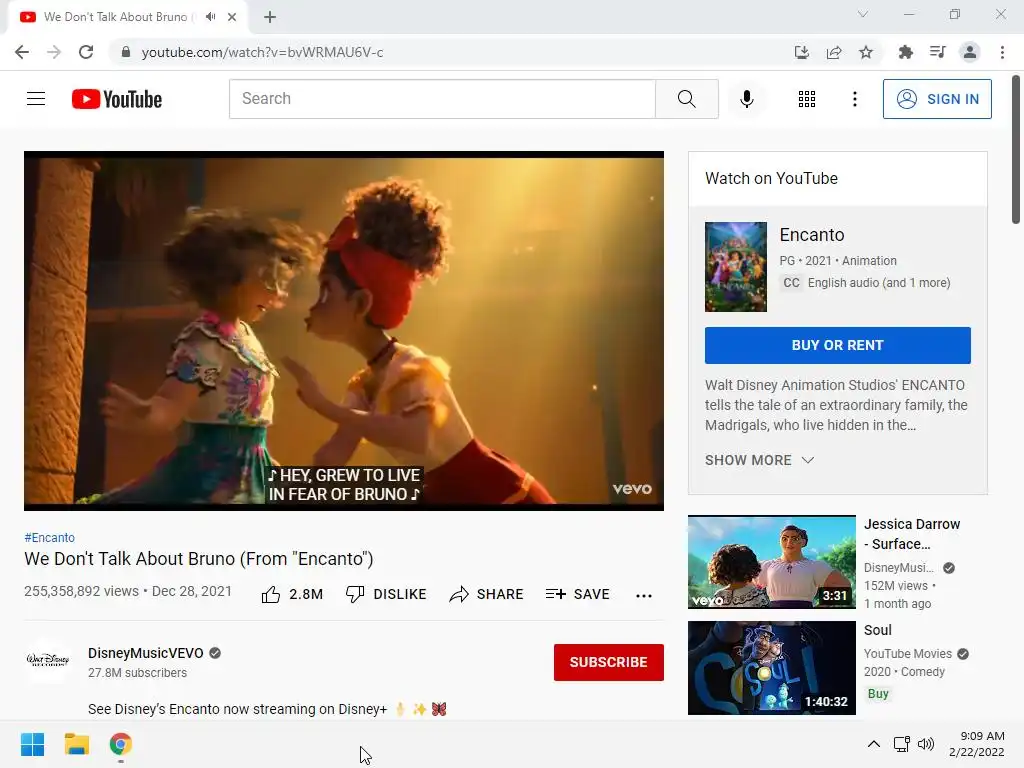The height and width of the screenshot is (768, 1024).
Task: Click Buy badge under Soul
Action: click(x=878, y=694)
